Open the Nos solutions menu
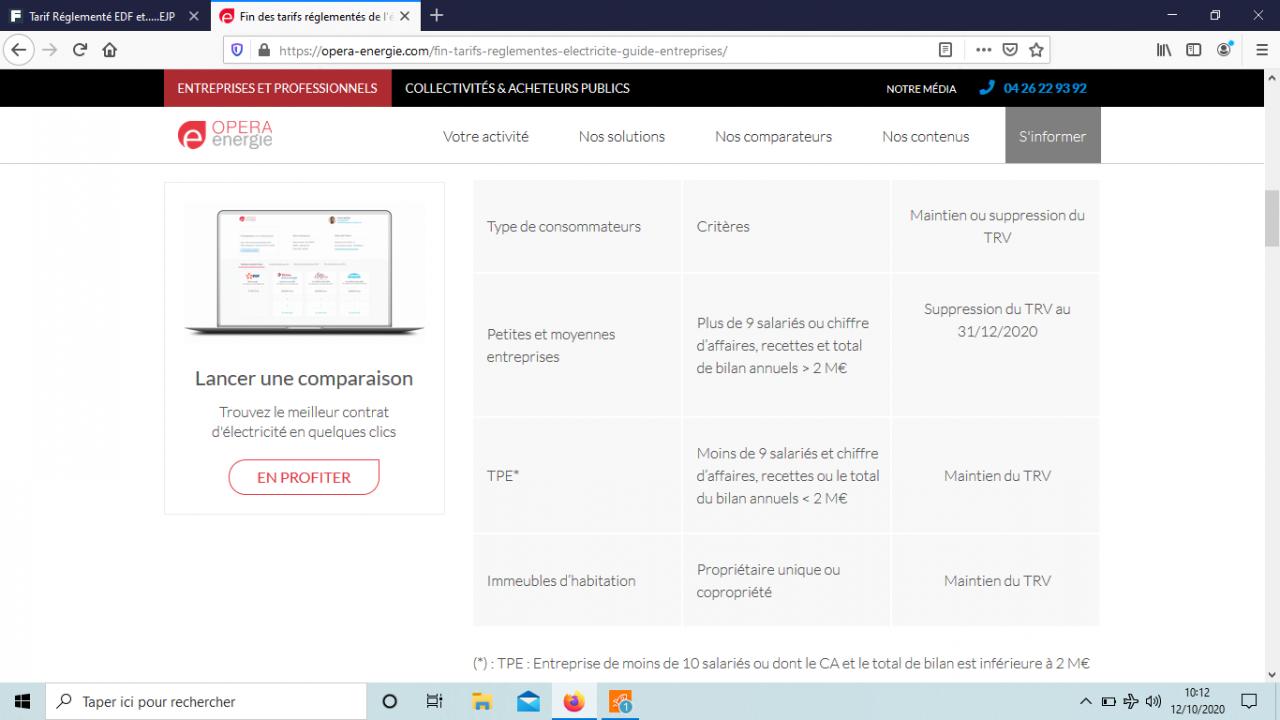1280x720 pixels. [x=622, y=136]
